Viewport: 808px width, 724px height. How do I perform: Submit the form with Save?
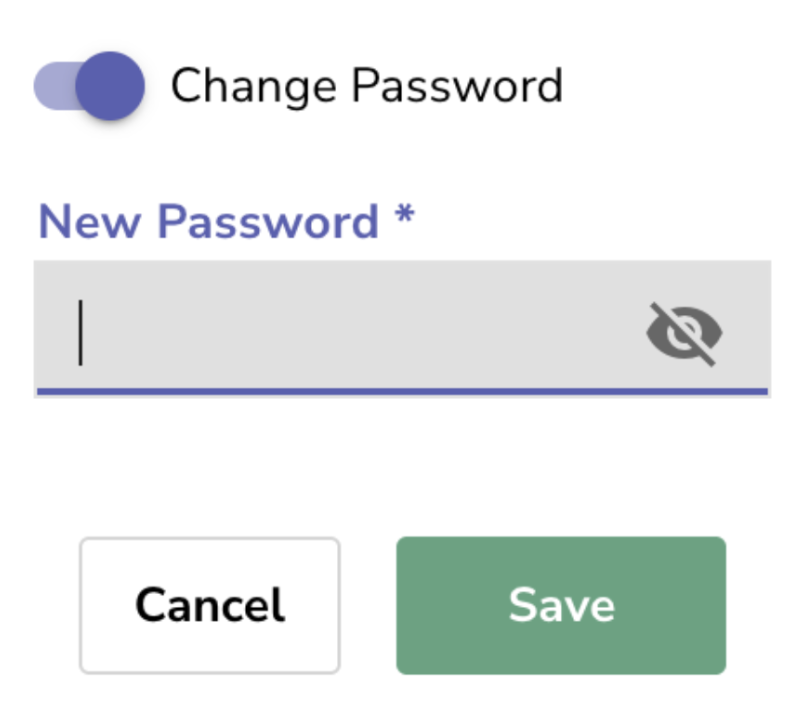[560, 605]
